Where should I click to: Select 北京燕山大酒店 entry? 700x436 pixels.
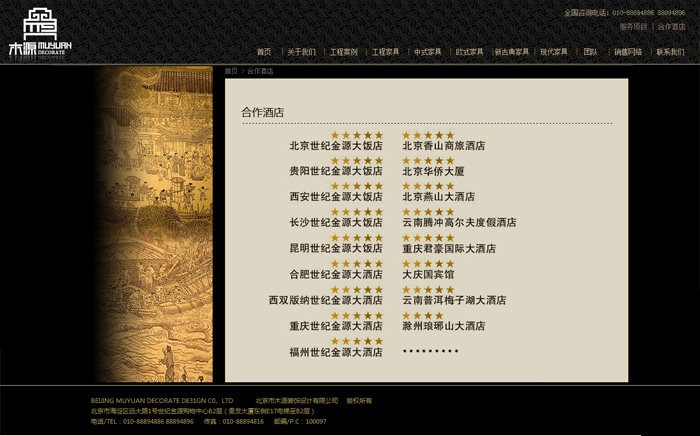click(439, 196)
